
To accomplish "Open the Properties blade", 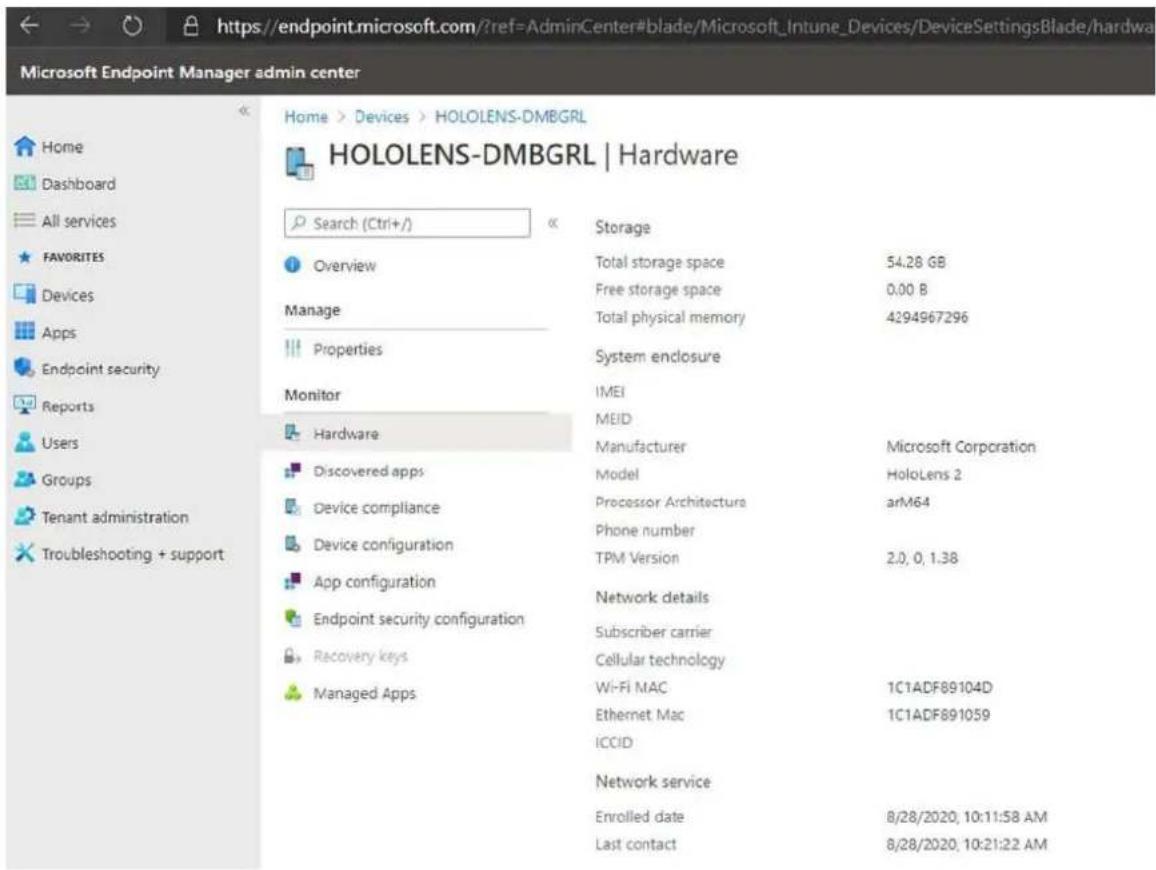I will (348, 349).
